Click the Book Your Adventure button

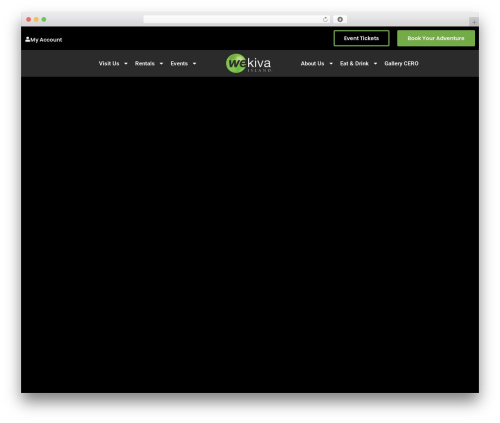(x=436, y=38)
